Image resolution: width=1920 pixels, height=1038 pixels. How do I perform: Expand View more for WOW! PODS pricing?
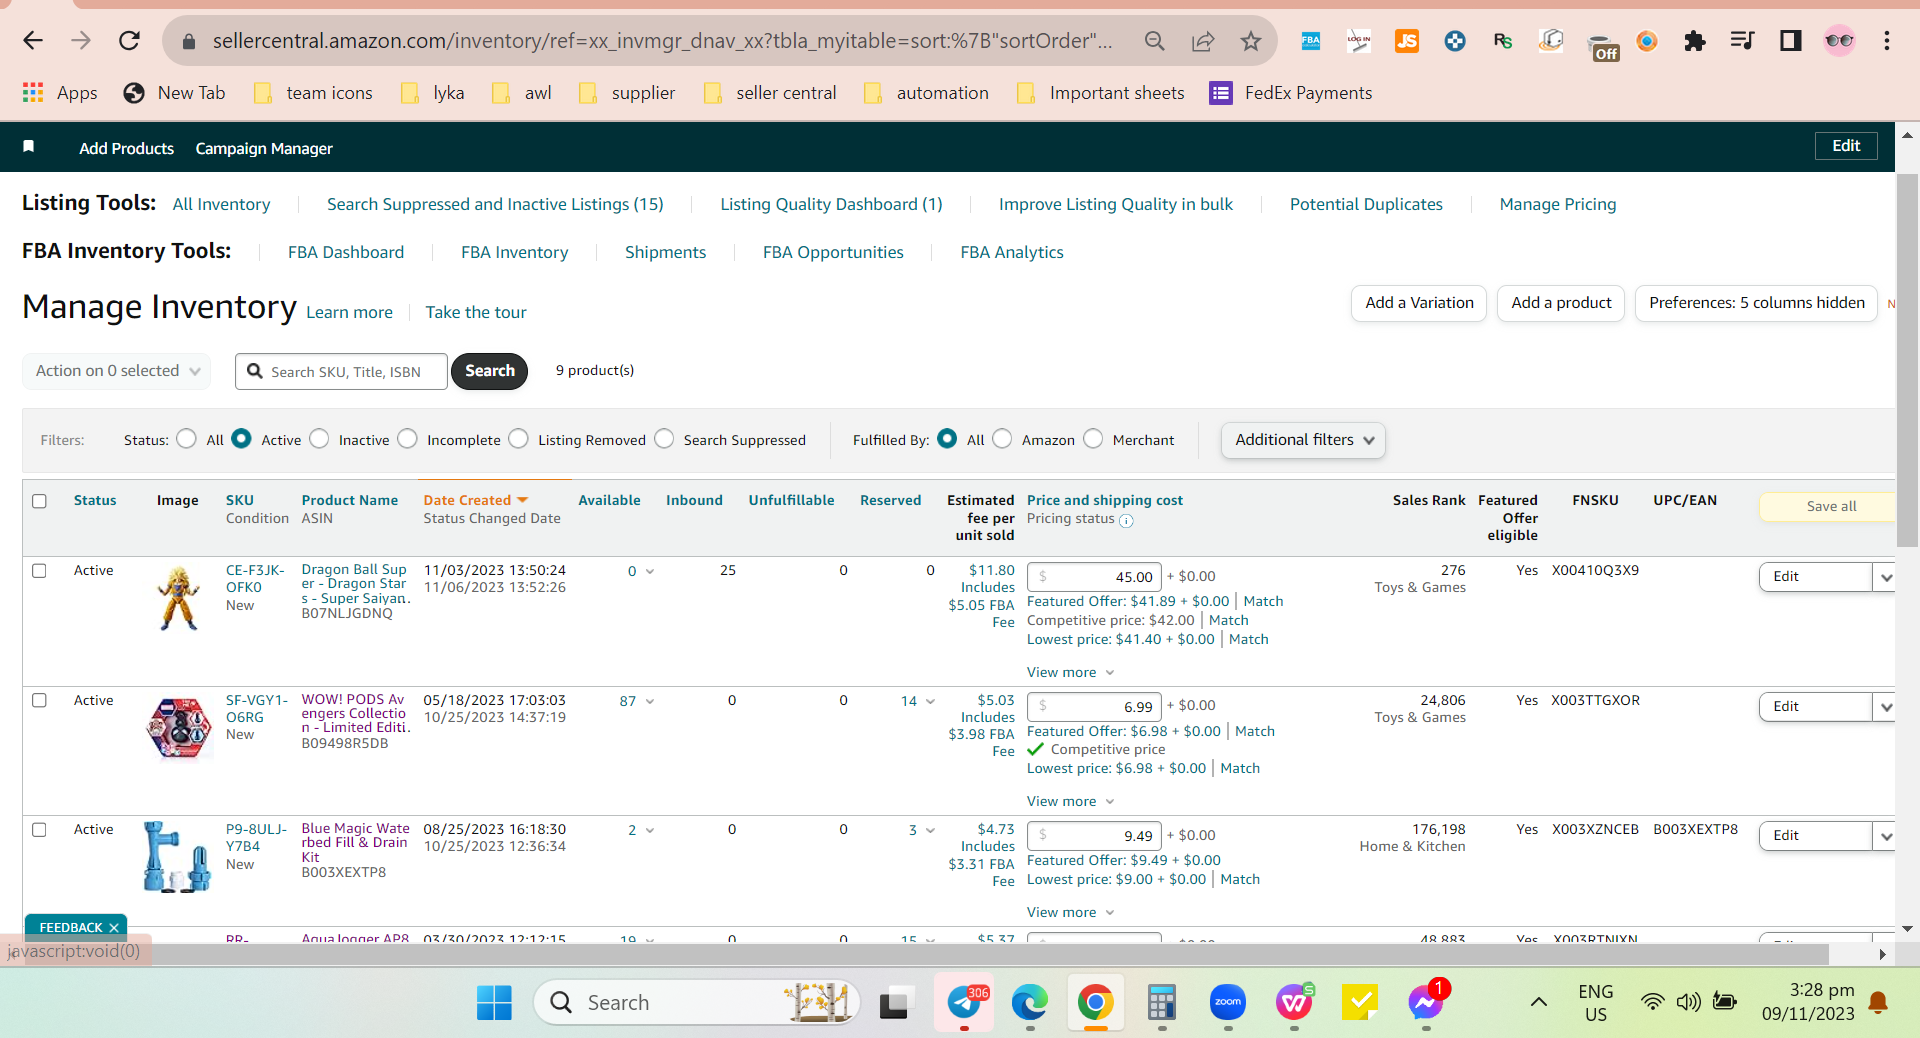(x=1070, y=801)
